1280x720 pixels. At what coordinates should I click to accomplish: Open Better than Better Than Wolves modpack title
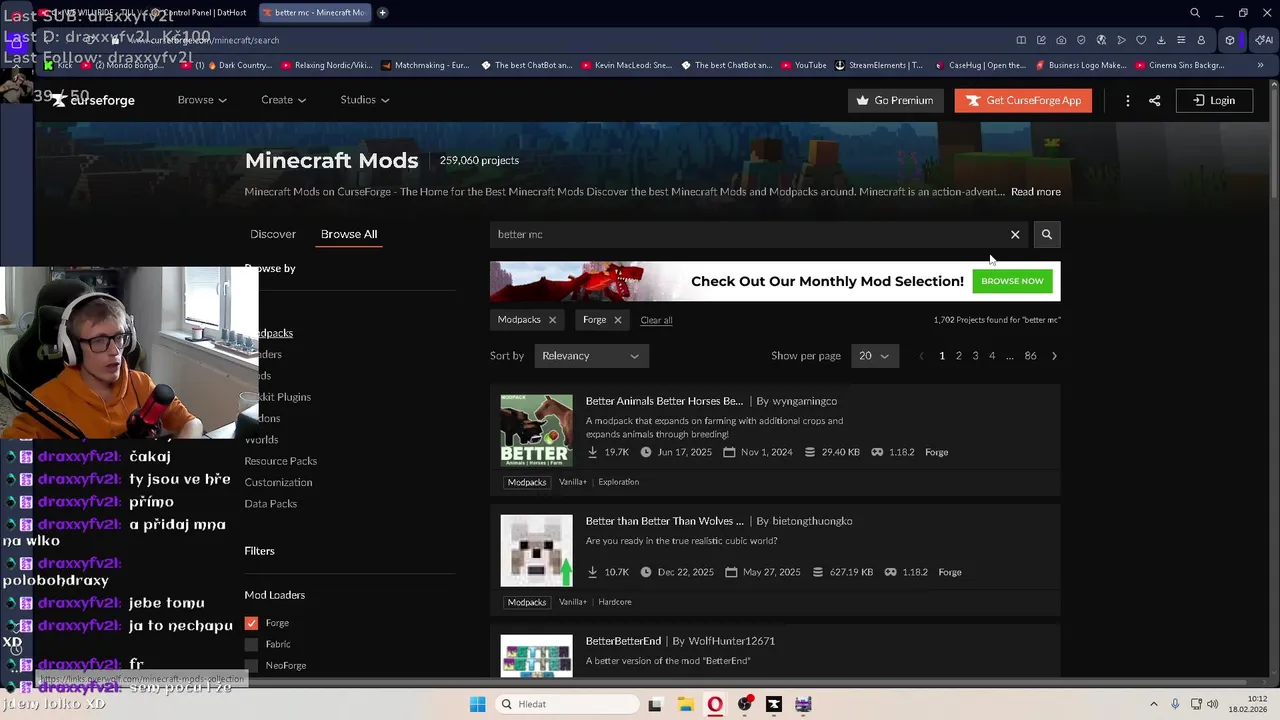click(x=665, y=521)
